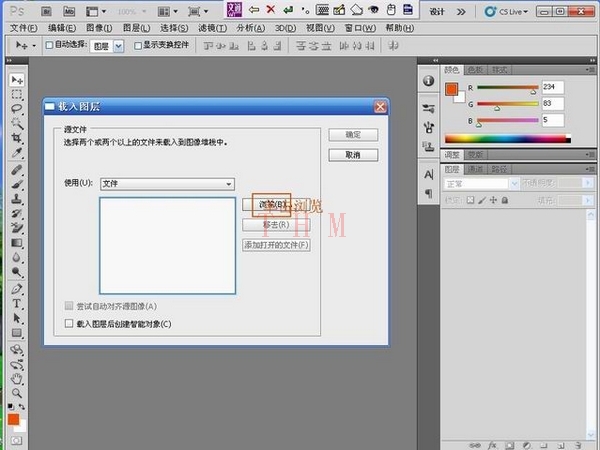Open the 编辑 menu

tap(62, 28)
